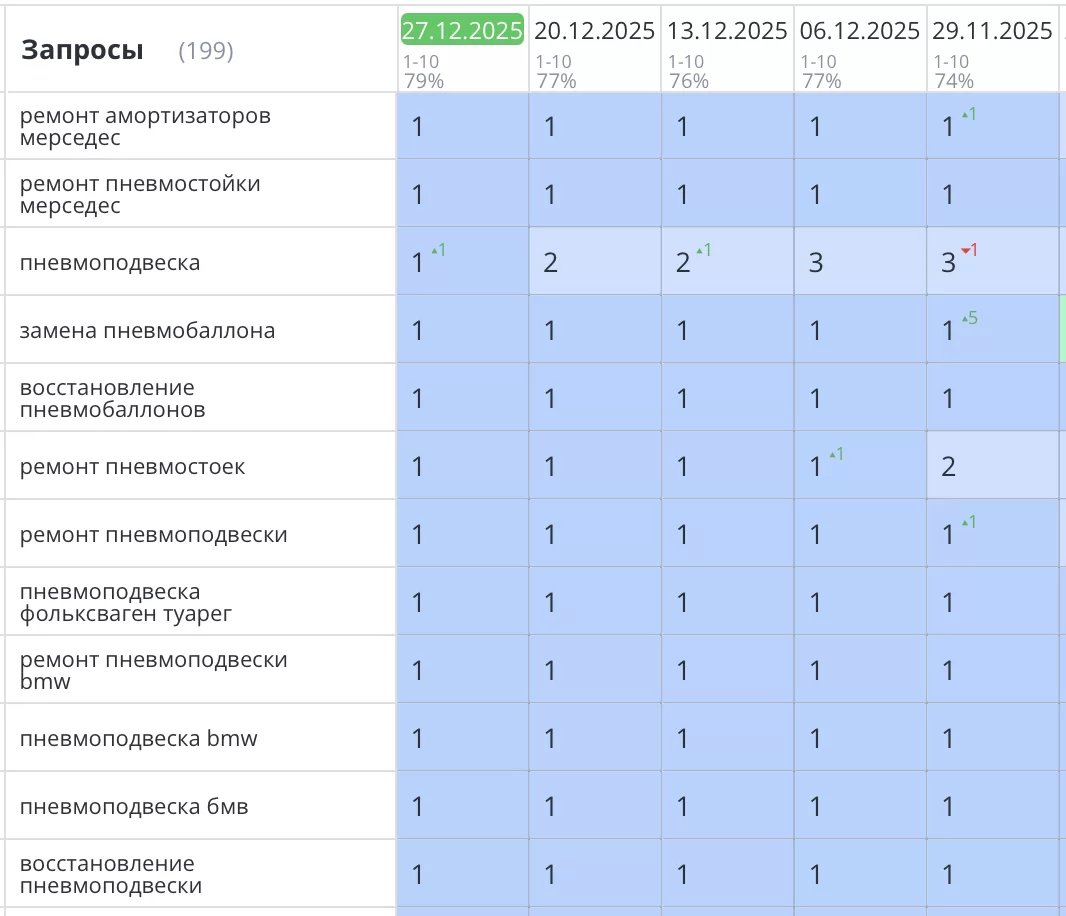Viewport: 1066px width, 916px height.
Task: Select the query пневмоподвеска bmw
Action: (138, 738)
